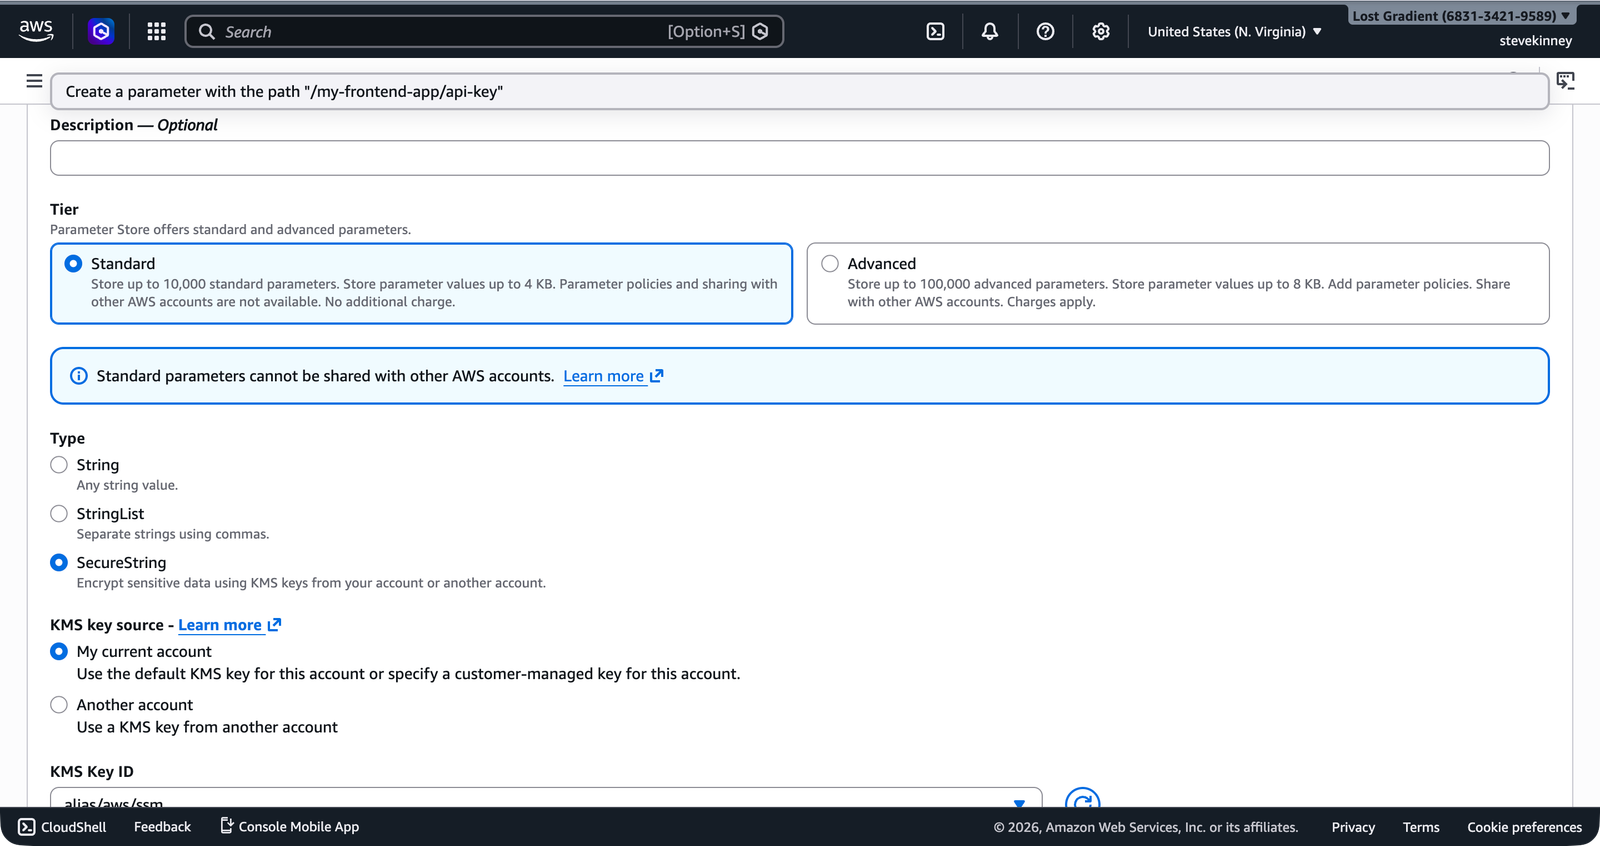Open the services grid menu
Image resolution: width=1600 pixels, height=846 pixels.
156,32
